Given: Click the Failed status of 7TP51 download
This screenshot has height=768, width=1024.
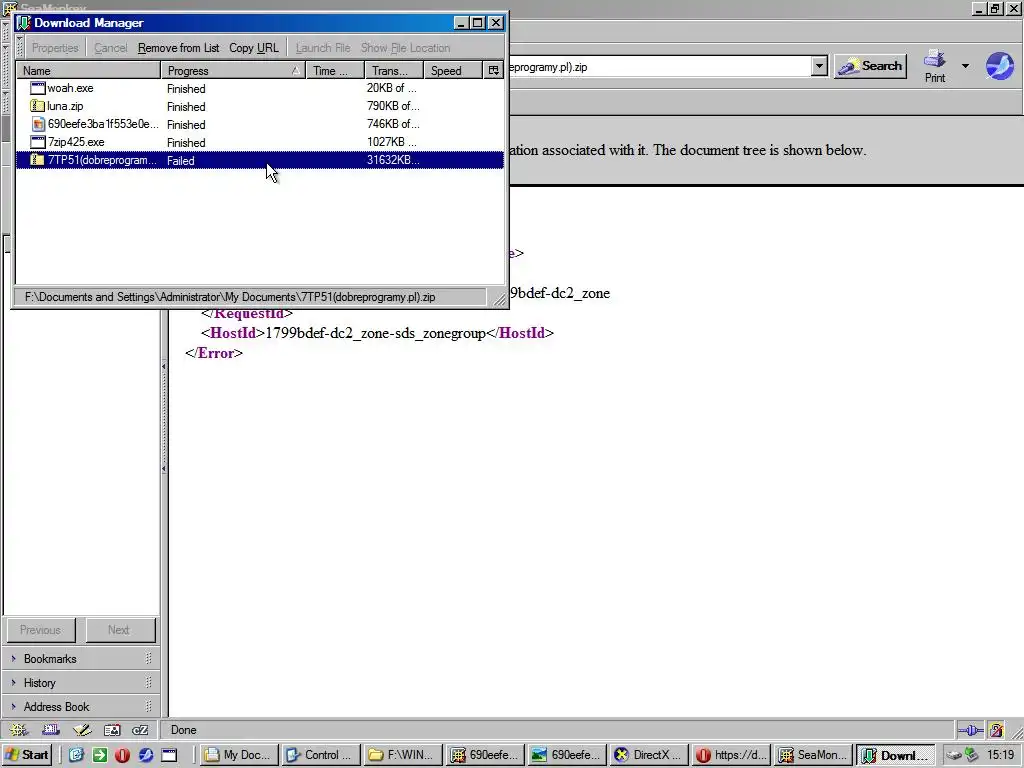Looking at the screenshot, I should pos(181,161).
